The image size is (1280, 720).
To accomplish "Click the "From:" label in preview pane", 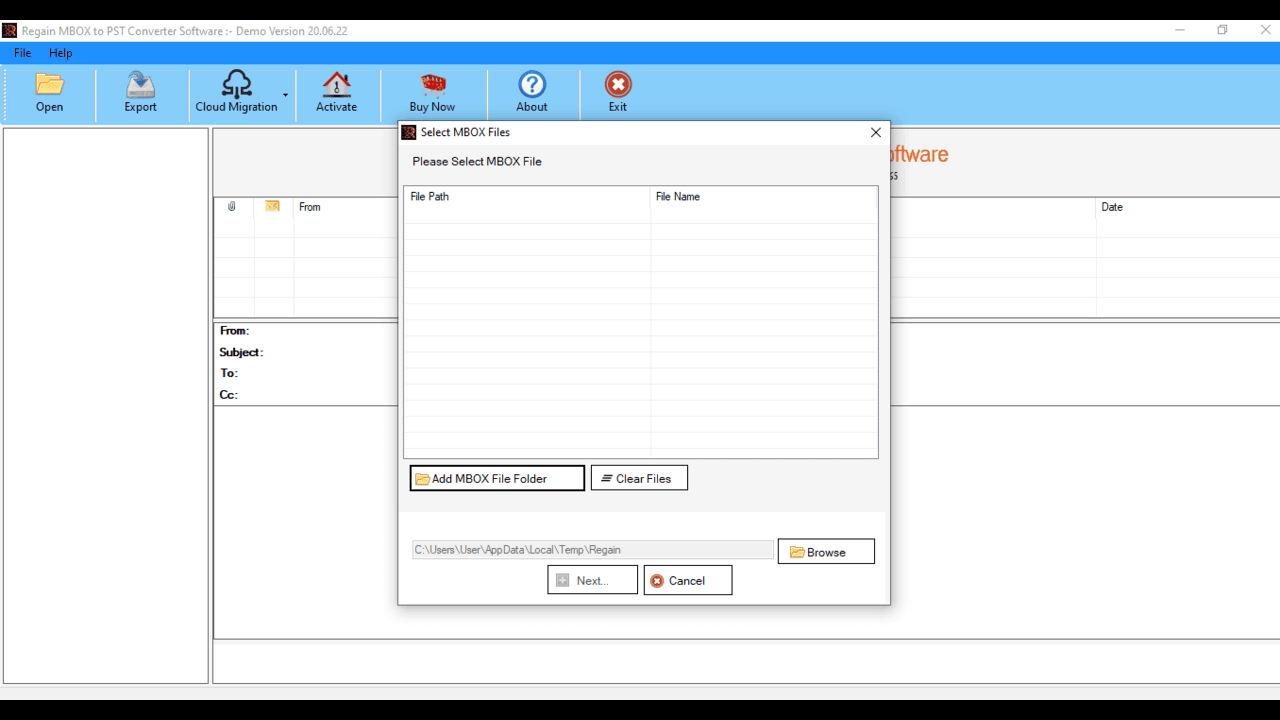I will click(x=234, y=331).
